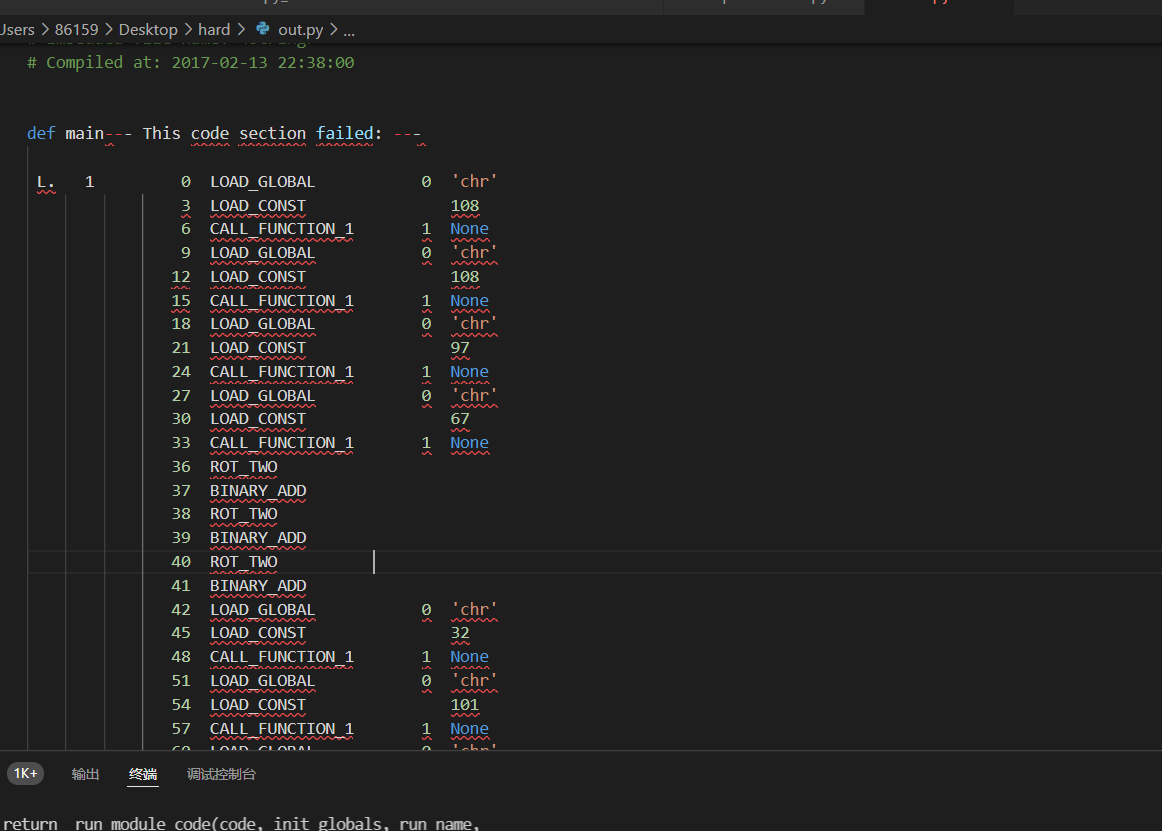Screen dimensions: 1162x831
Task: Click the Python file icon in the breadcrumb
Action: 263,29
